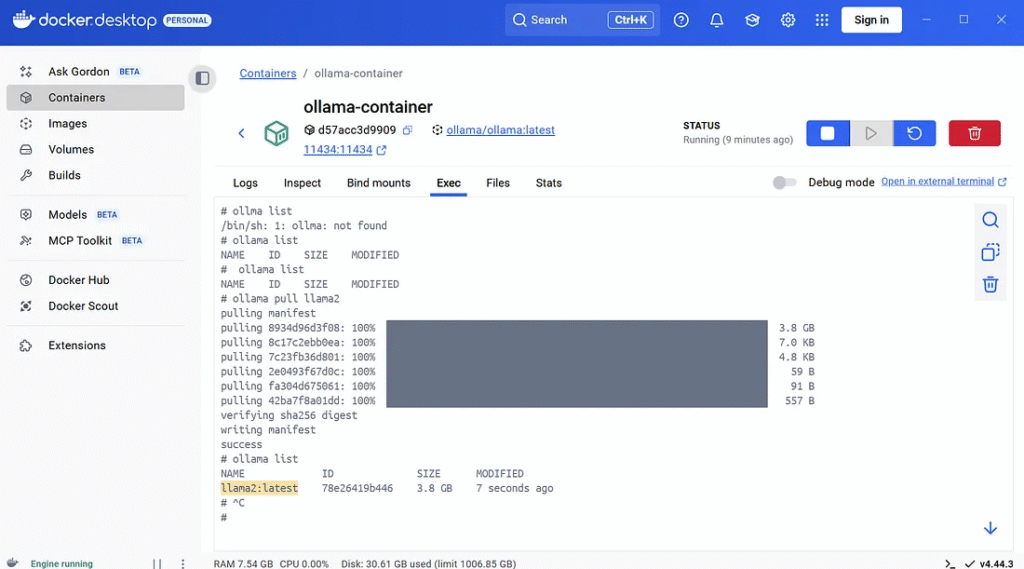This screenshot has height=569, width=1024.
Task: Go back using the left chevron
Action: pos(241,134)
